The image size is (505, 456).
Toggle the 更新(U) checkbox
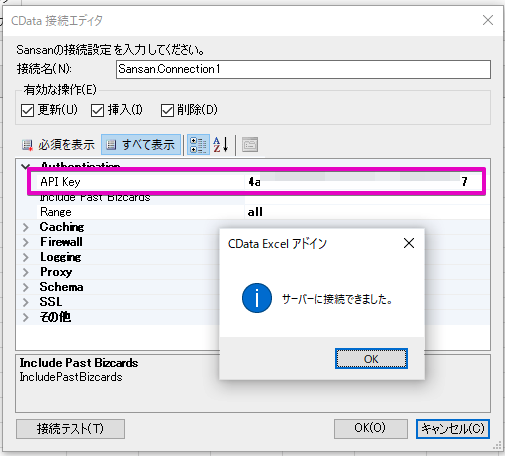click(x=27, y=110)
